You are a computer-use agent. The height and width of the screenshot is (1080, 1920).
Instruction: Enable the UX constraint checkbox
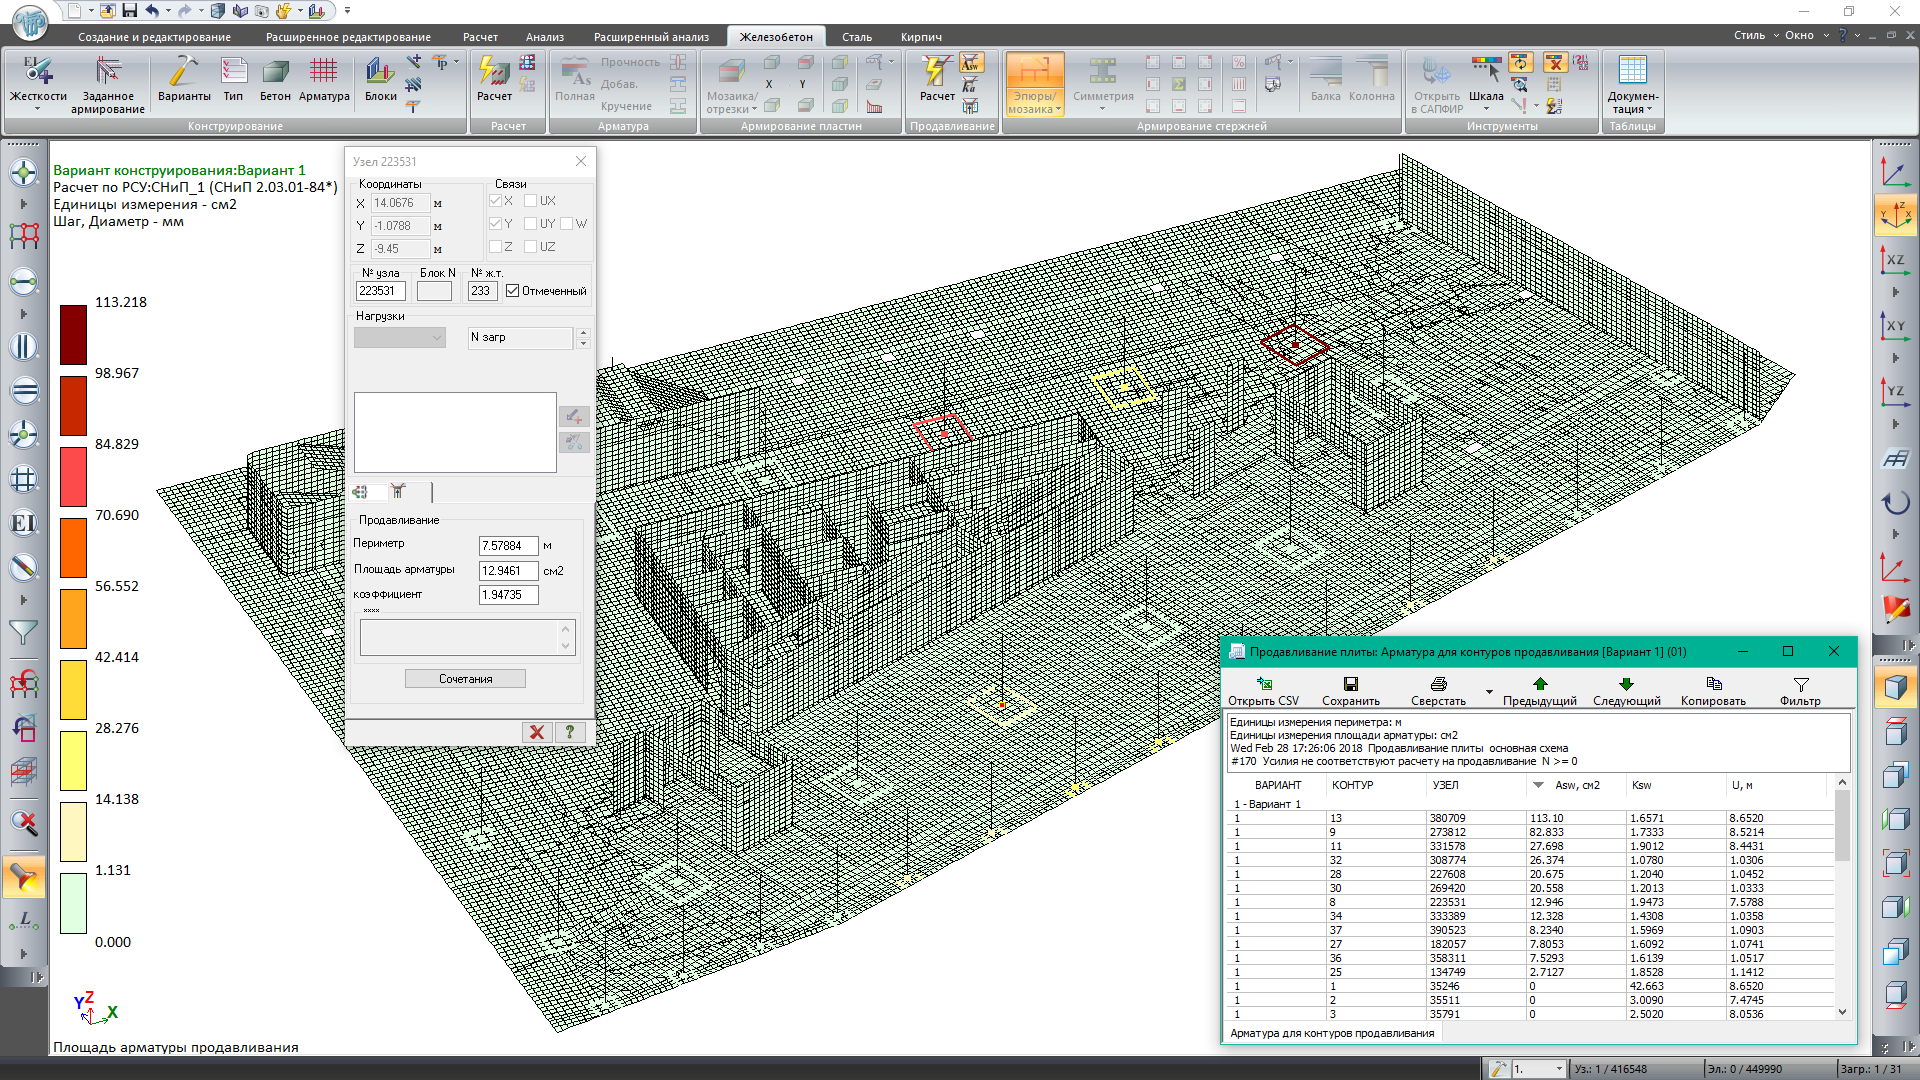(x=531, y=201)
